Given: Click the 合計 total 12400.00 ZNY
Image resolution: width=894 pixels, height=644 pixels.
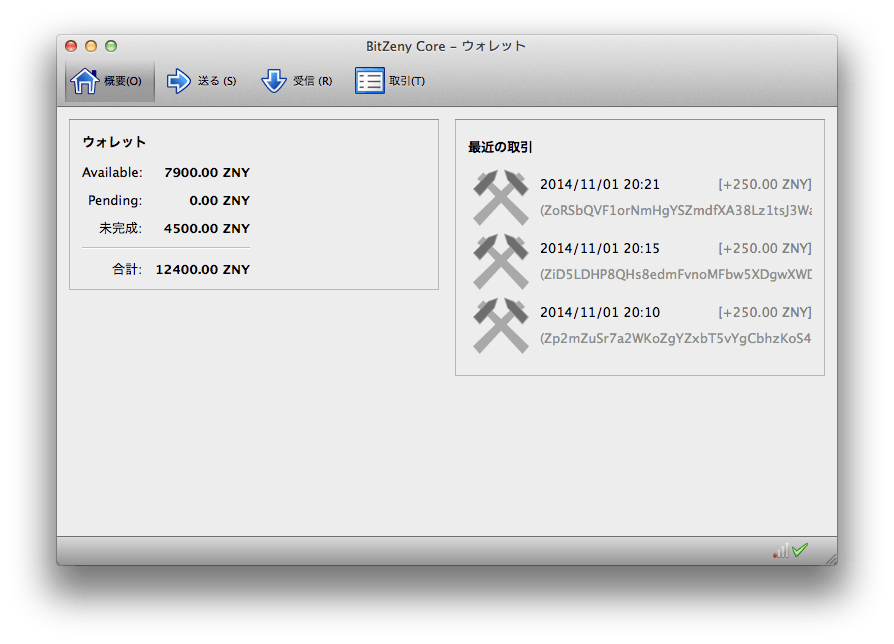Looking at the screenshot, I should coord(203,270).
